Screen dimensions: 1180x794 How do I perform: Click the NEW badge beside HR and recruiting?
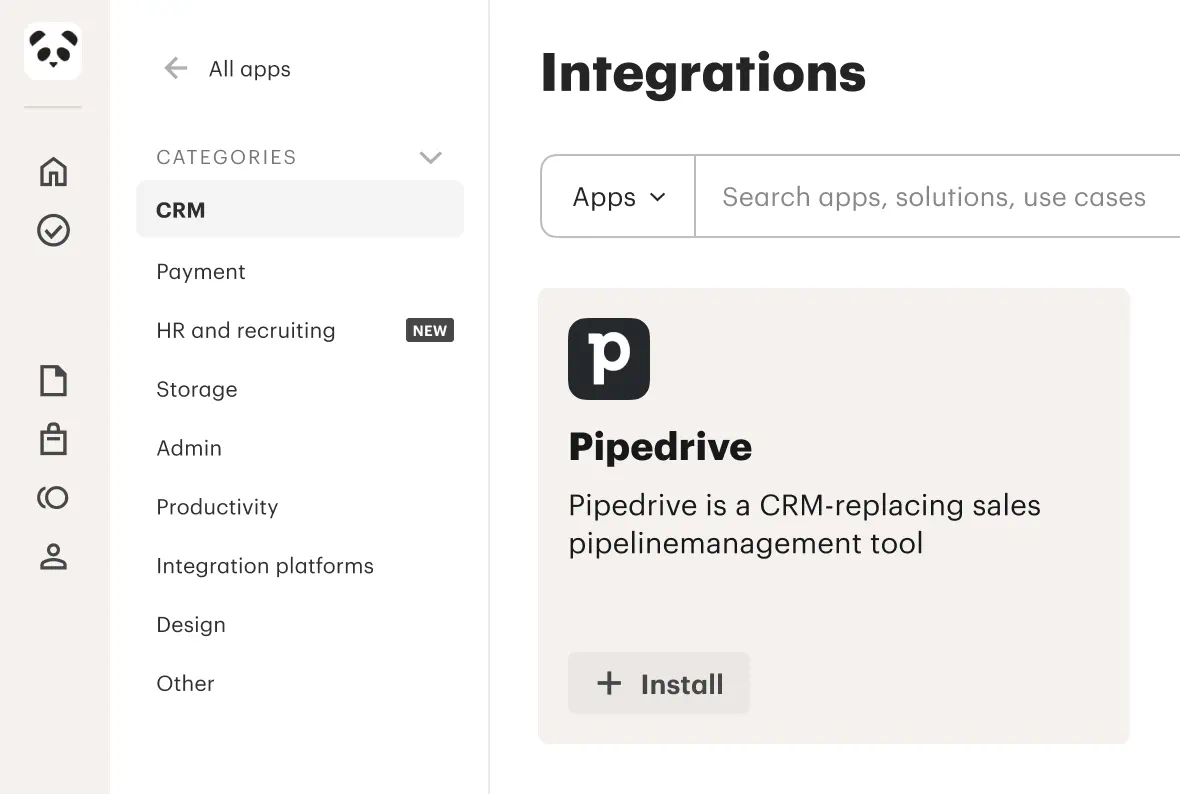pos(430,330)
